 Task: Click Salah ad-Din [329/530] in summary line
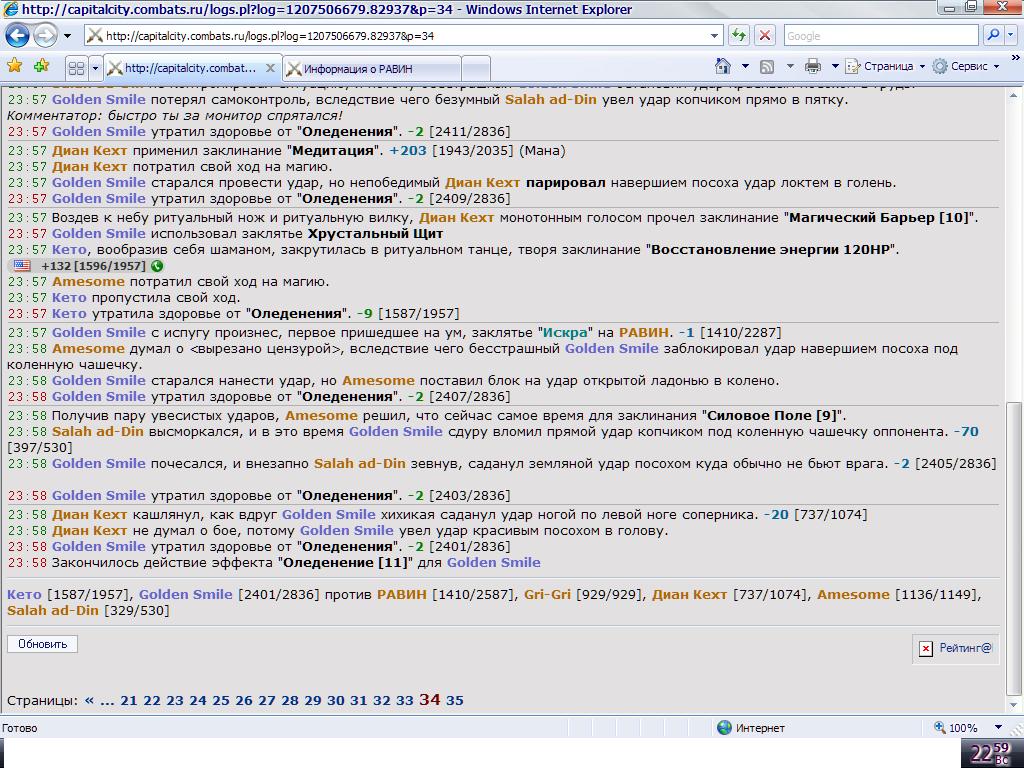[x=88, y=611]
